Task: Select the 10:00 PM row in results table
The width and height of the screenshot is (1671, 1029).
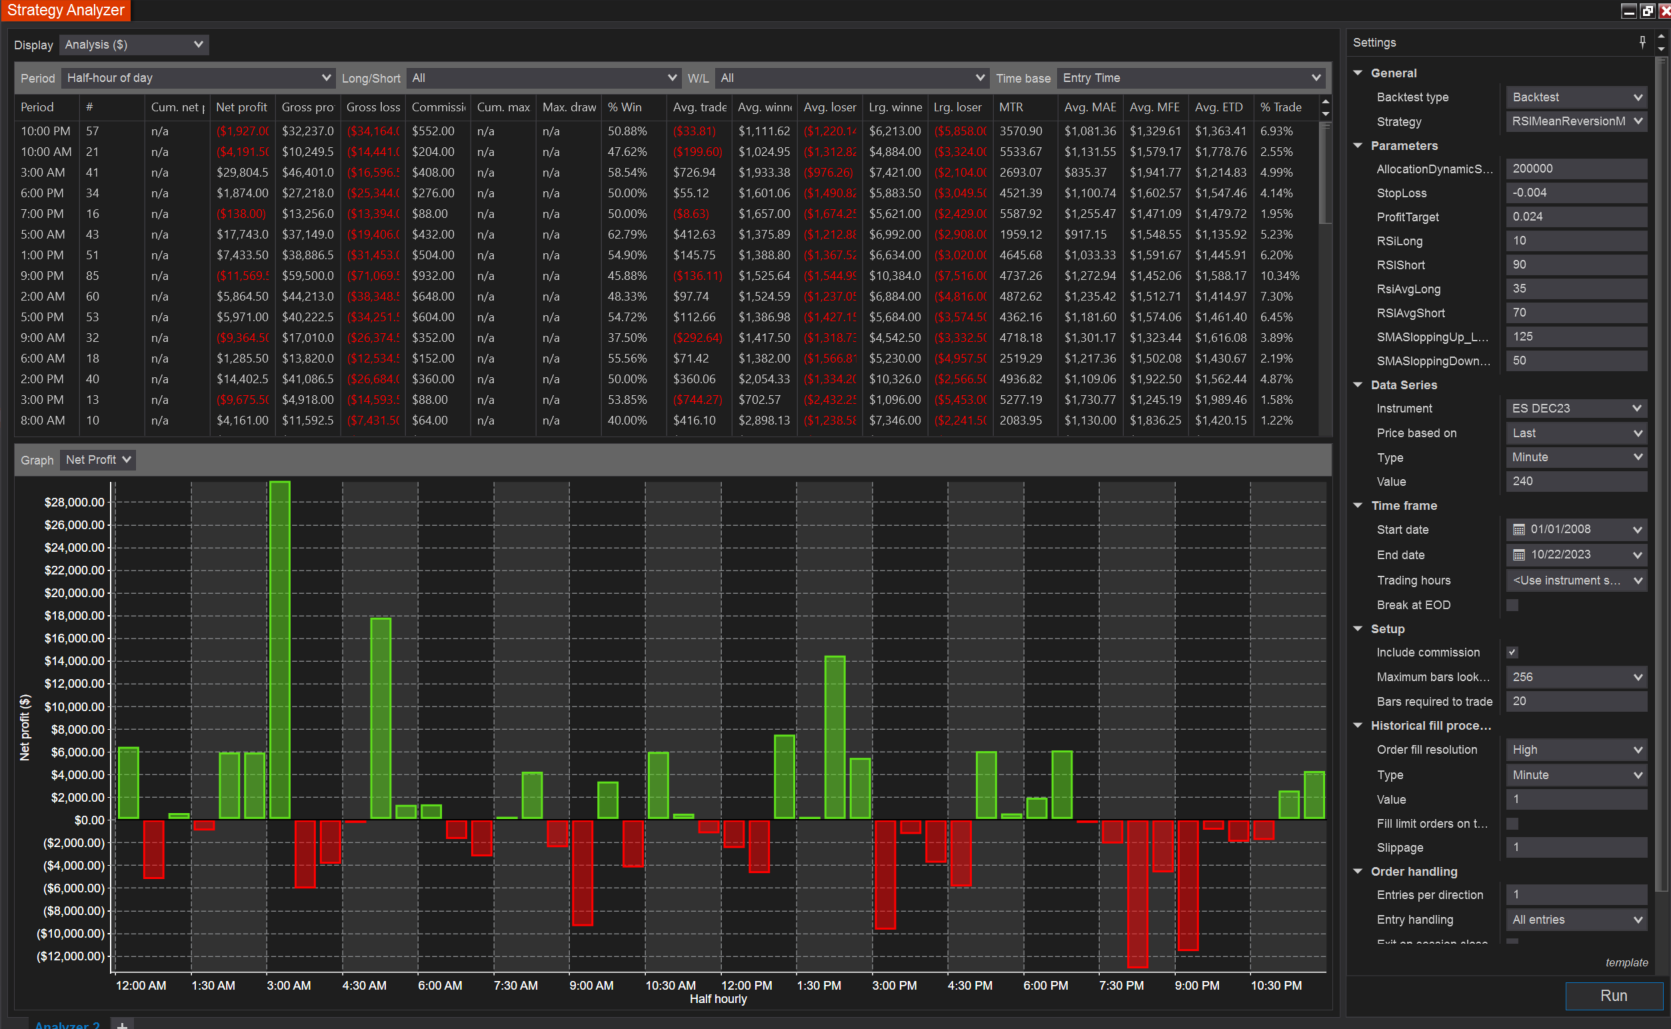Action: coord(667,131)
